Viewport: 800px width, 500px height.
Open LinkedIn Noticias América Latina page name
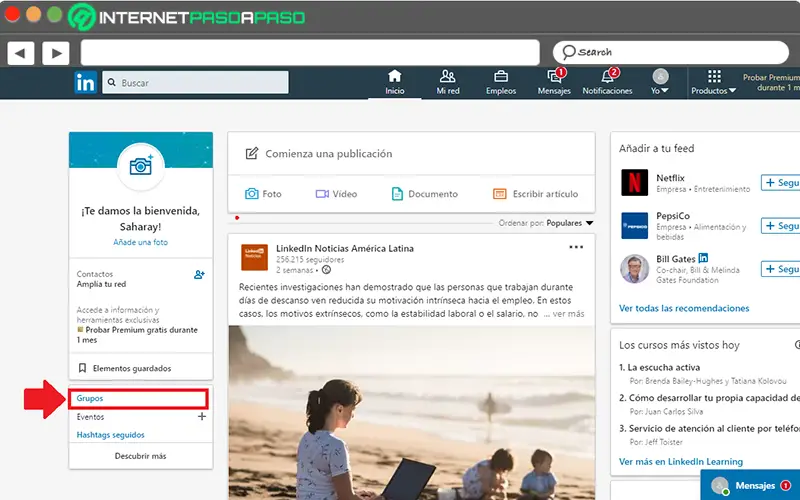[x=345, y=248]
